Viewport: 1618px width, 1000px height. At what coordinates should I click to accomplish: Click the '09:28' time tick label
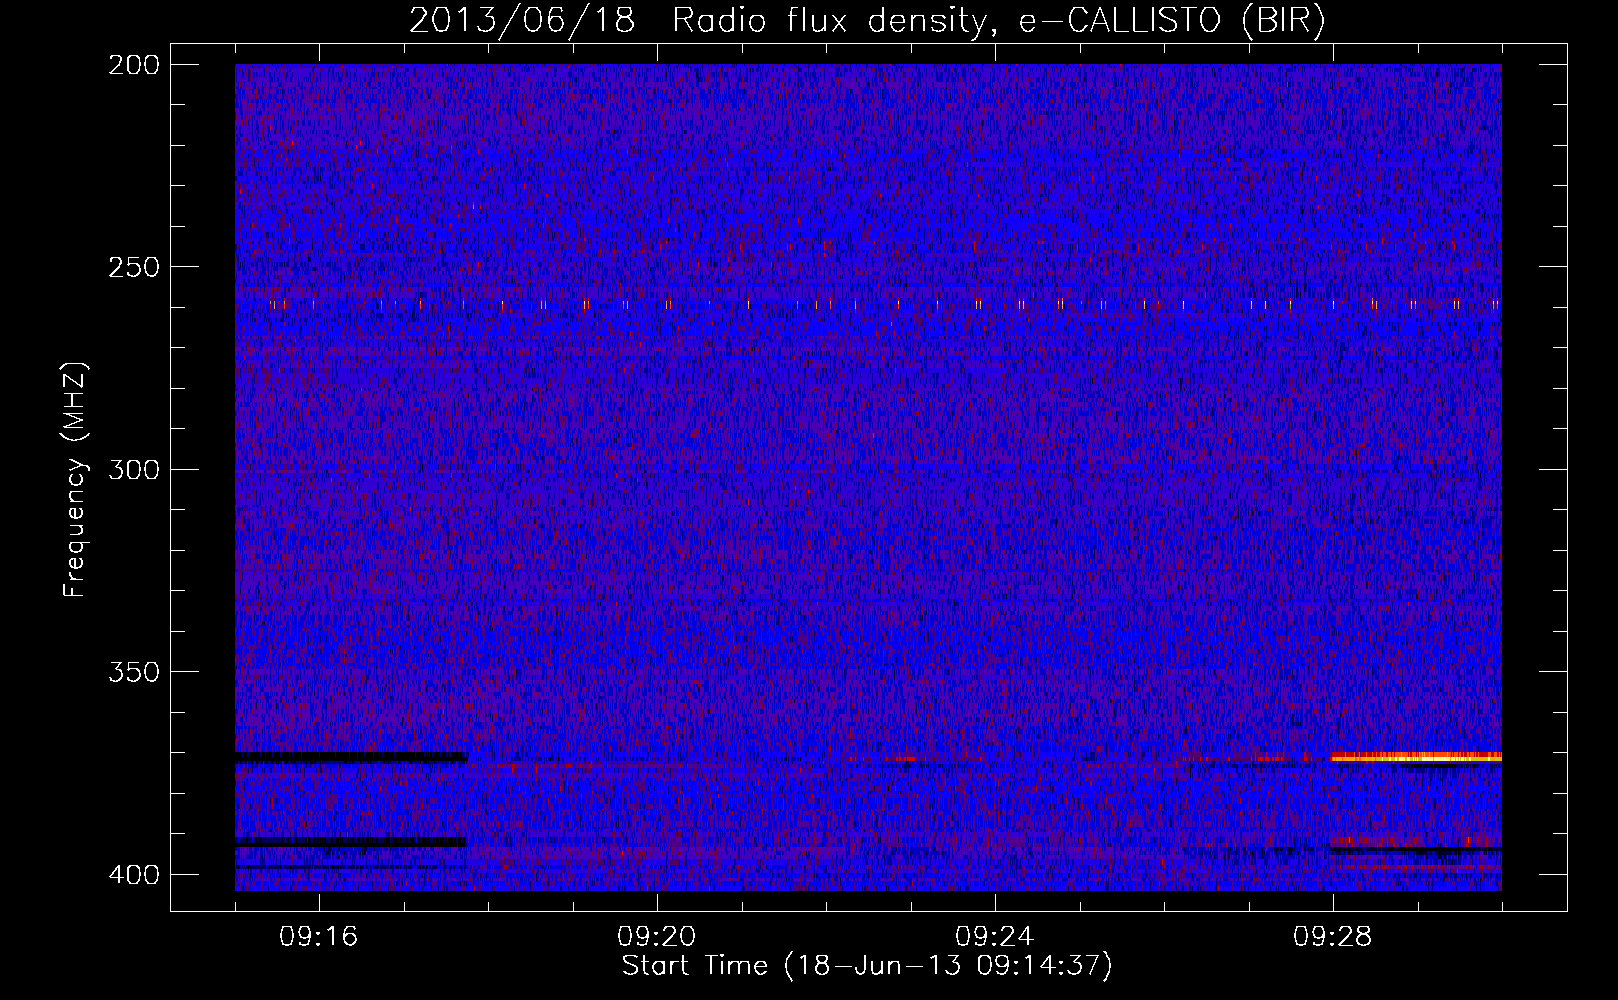click(x=1333, y=937)
